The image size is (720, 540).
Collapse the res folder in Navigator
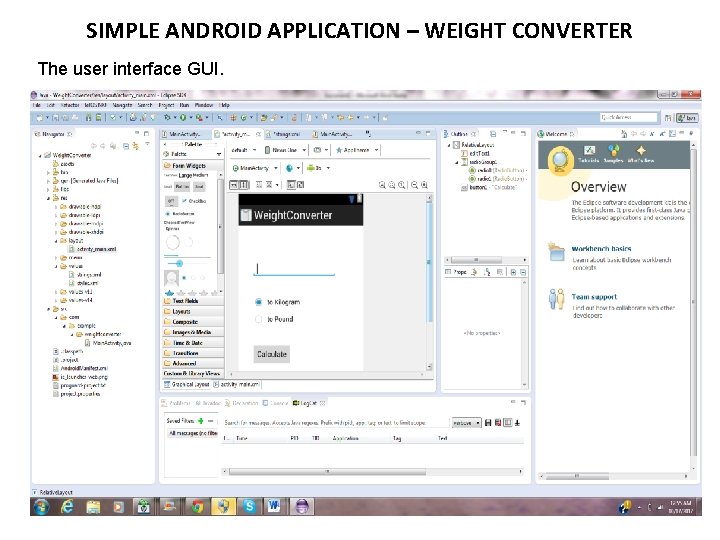coord(48,198)
